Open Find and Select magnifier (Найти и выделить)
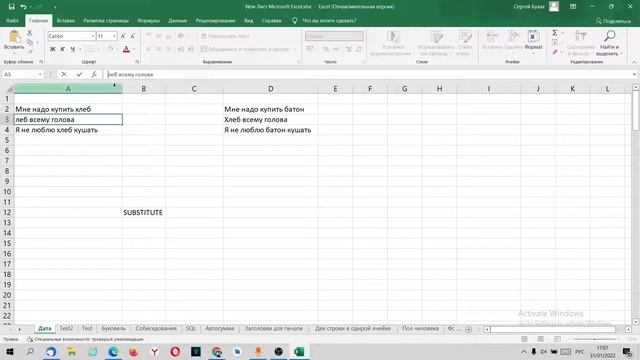Screen dimensions: 640x360 [x=609, y=43]
